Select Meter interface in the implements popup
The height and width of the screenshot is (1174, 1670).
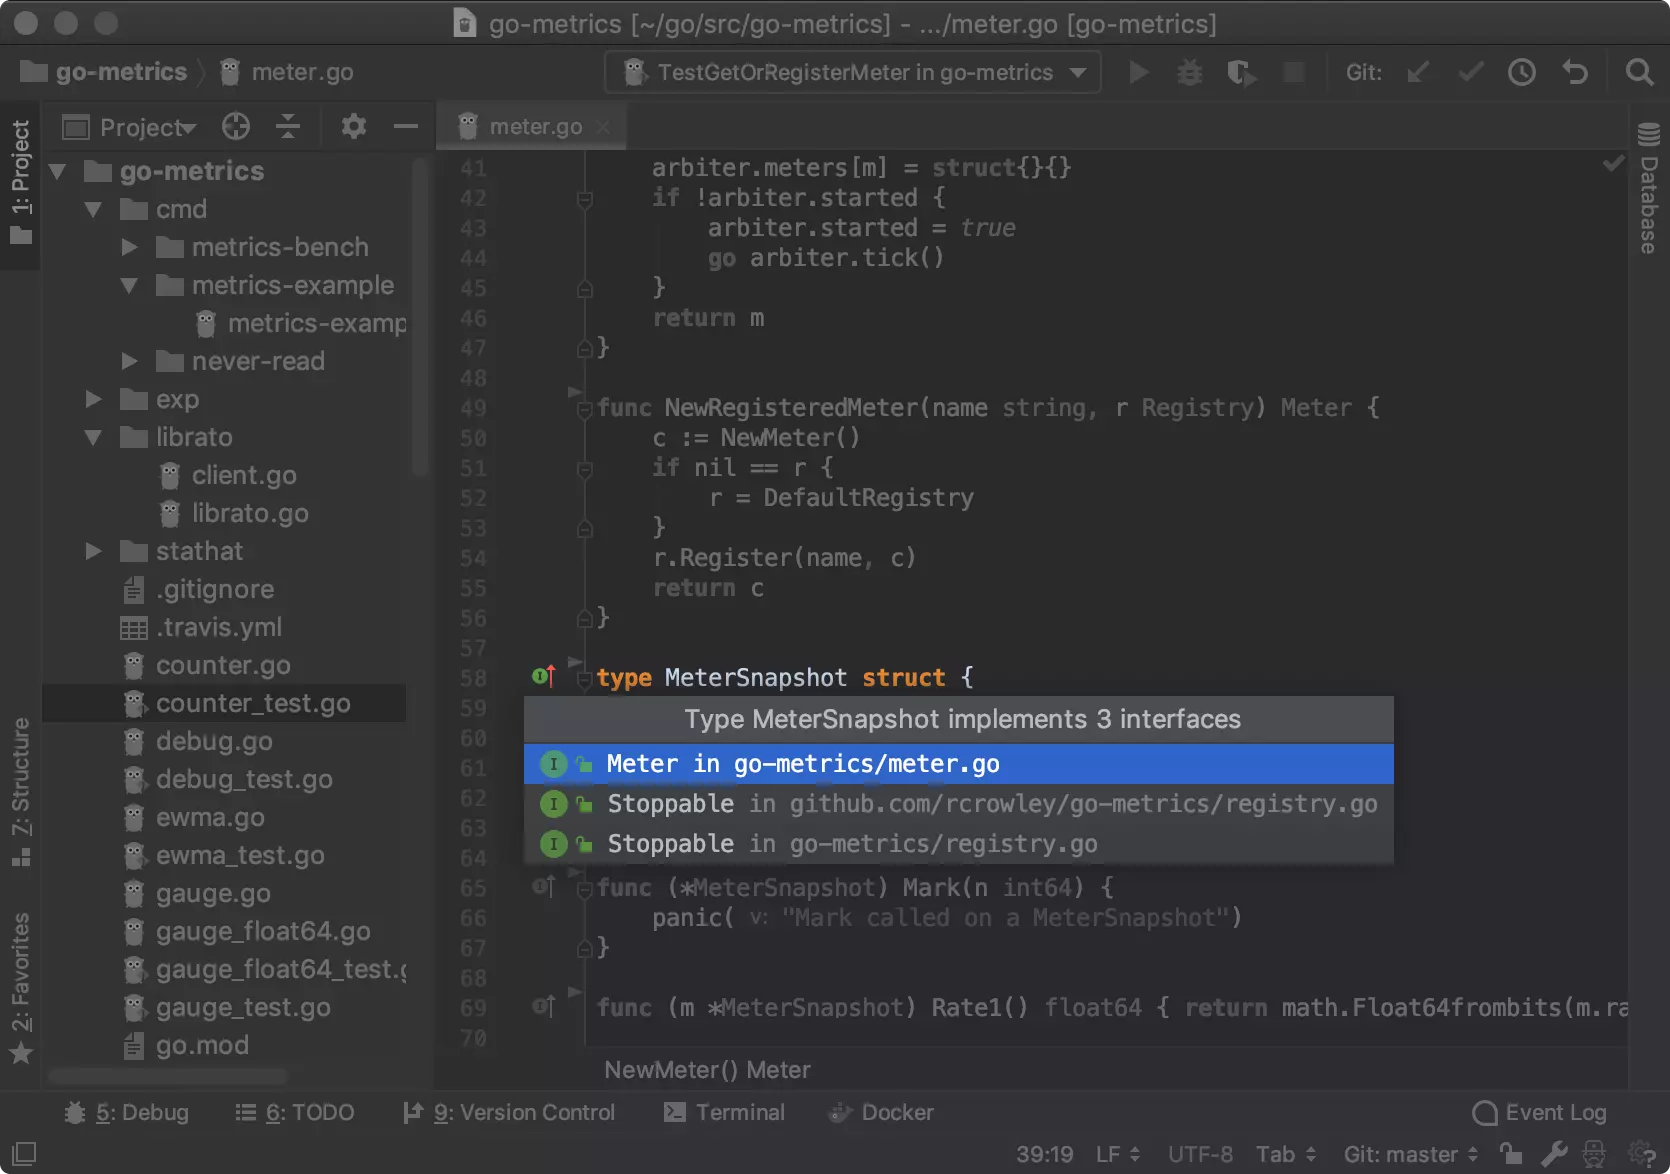click(802, 763)
